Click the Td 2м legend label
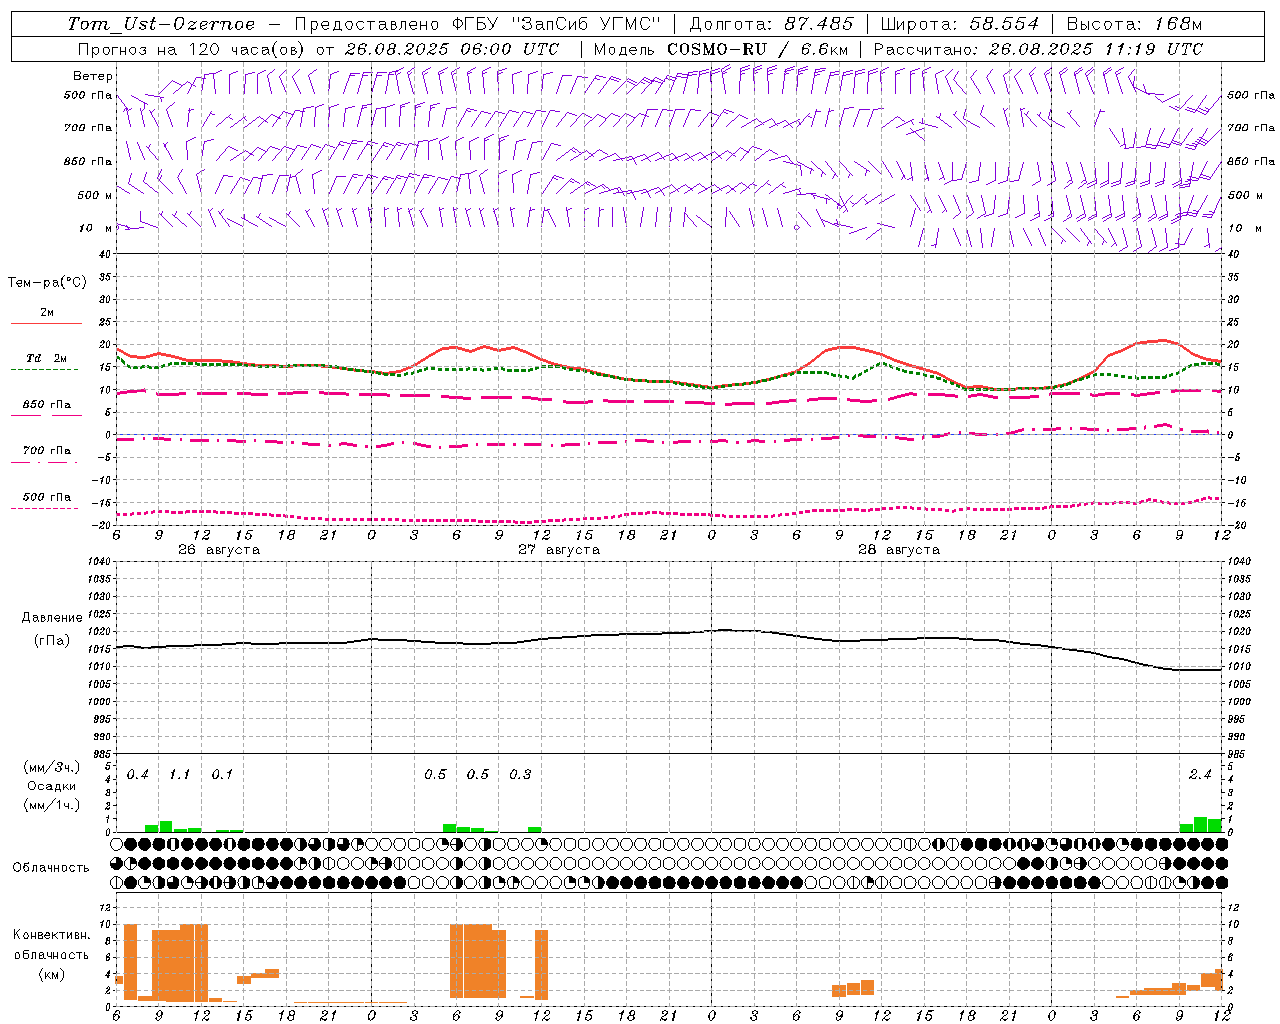1280x1024 pixels. (47, 358)
